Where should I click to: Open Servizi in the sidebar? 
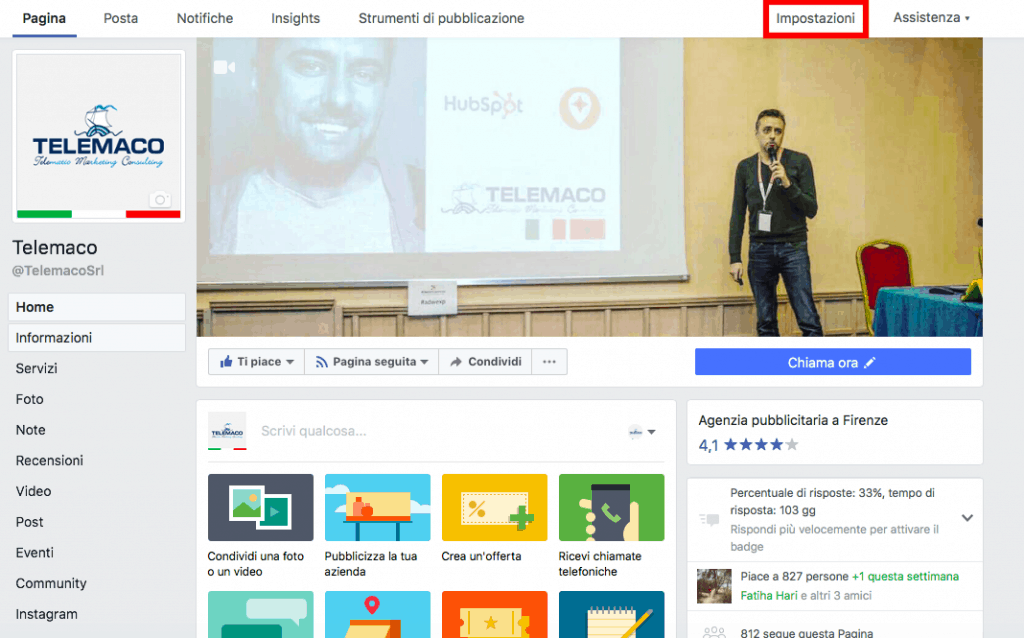click(37, 368)
